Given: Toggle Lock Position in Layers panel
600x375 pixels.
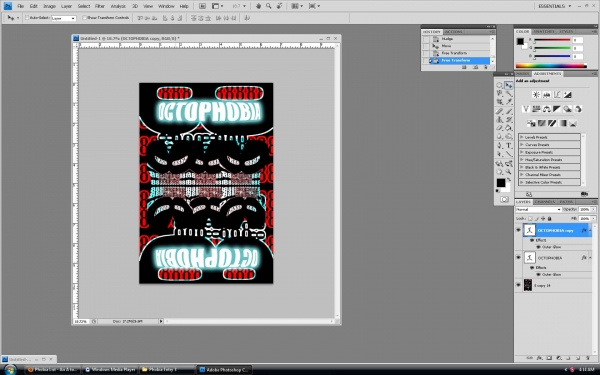Looking at the screenshot, I should [x=543, y=218].
